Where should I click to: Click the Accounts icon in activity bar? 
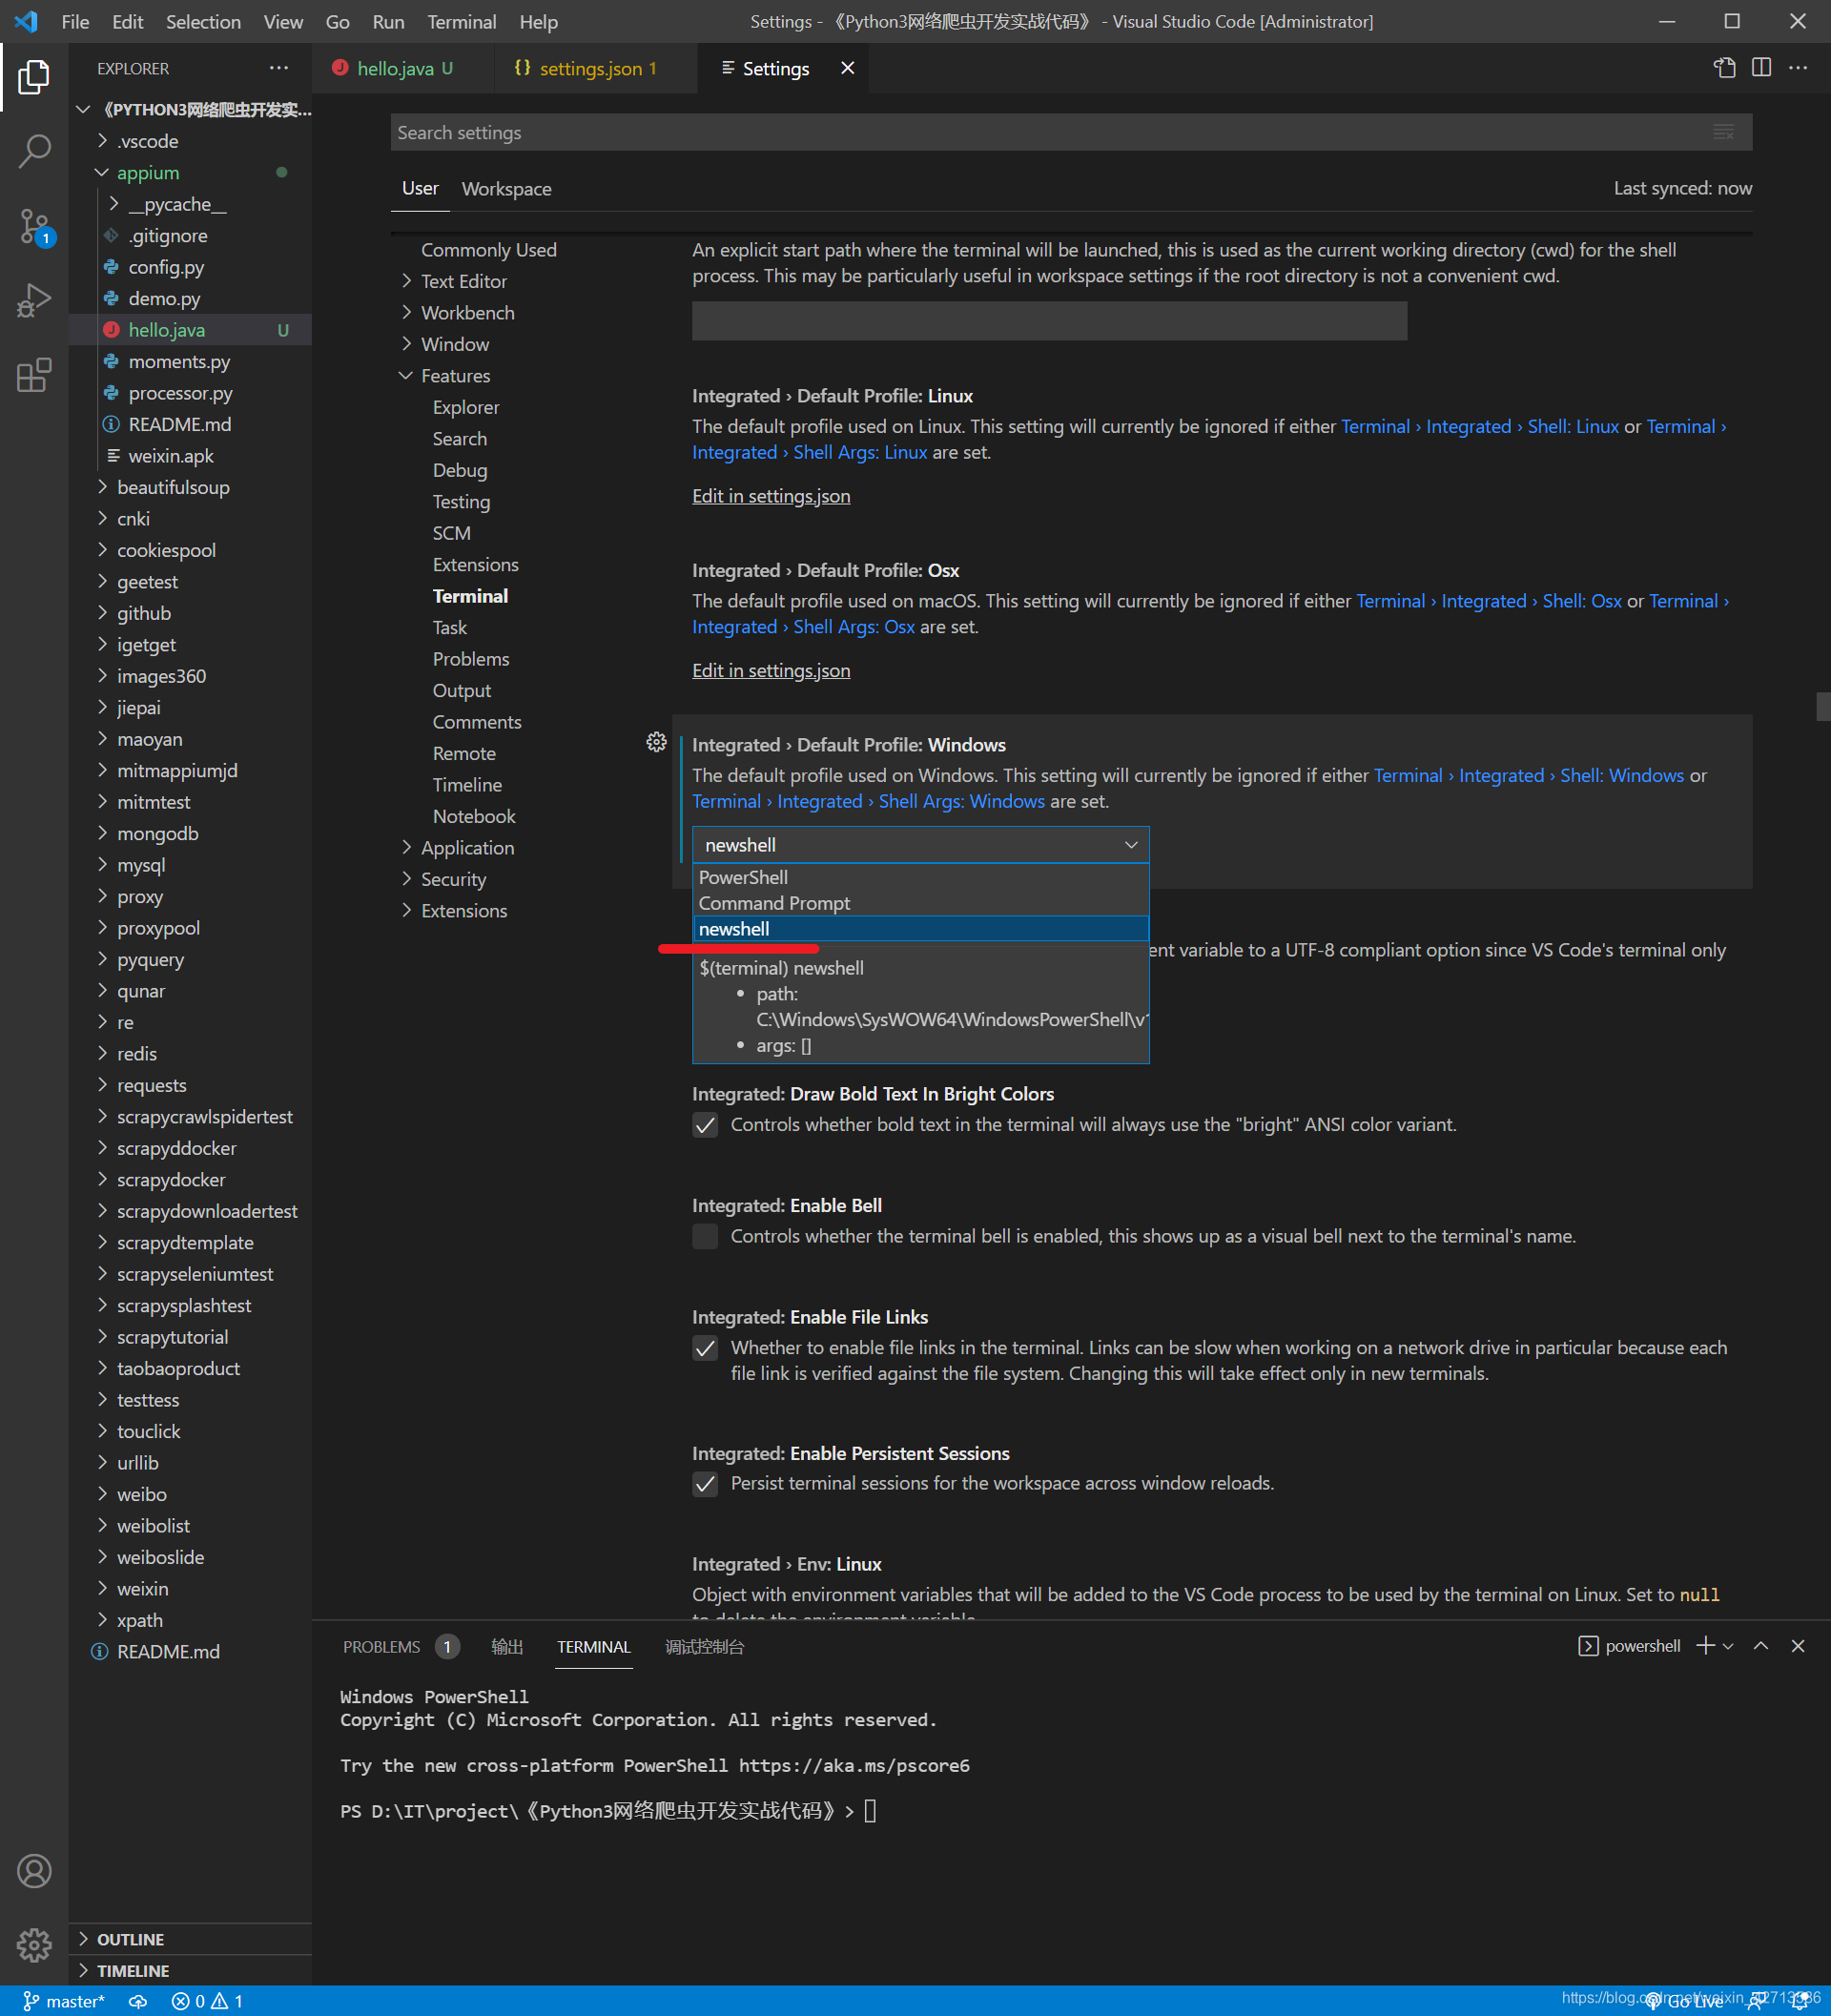click(x=35, y=1870)
